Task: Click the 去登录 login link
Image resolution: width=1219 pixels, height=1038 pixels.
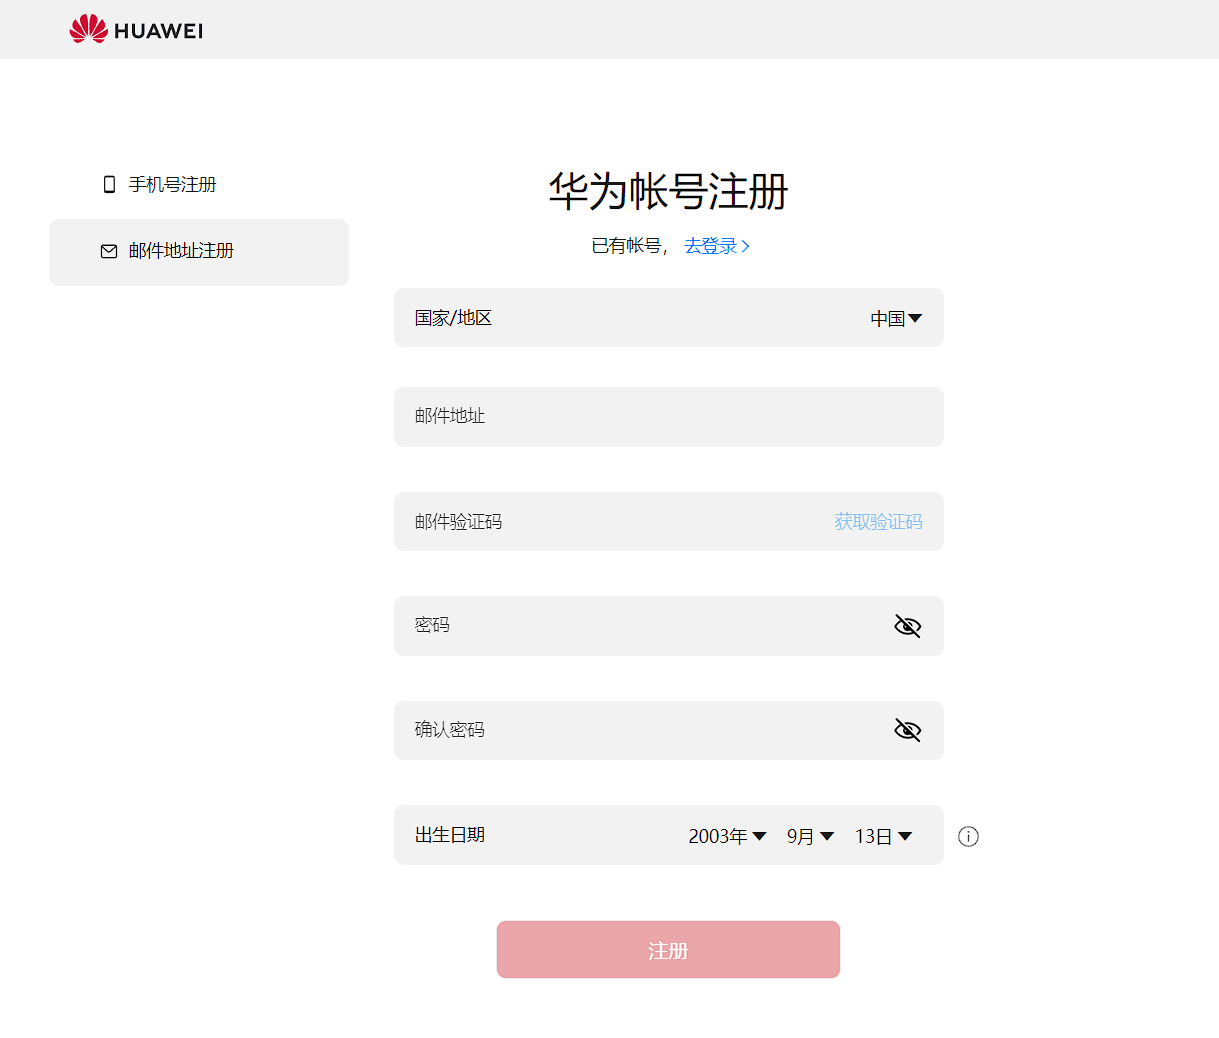Action: click(717, 246)
